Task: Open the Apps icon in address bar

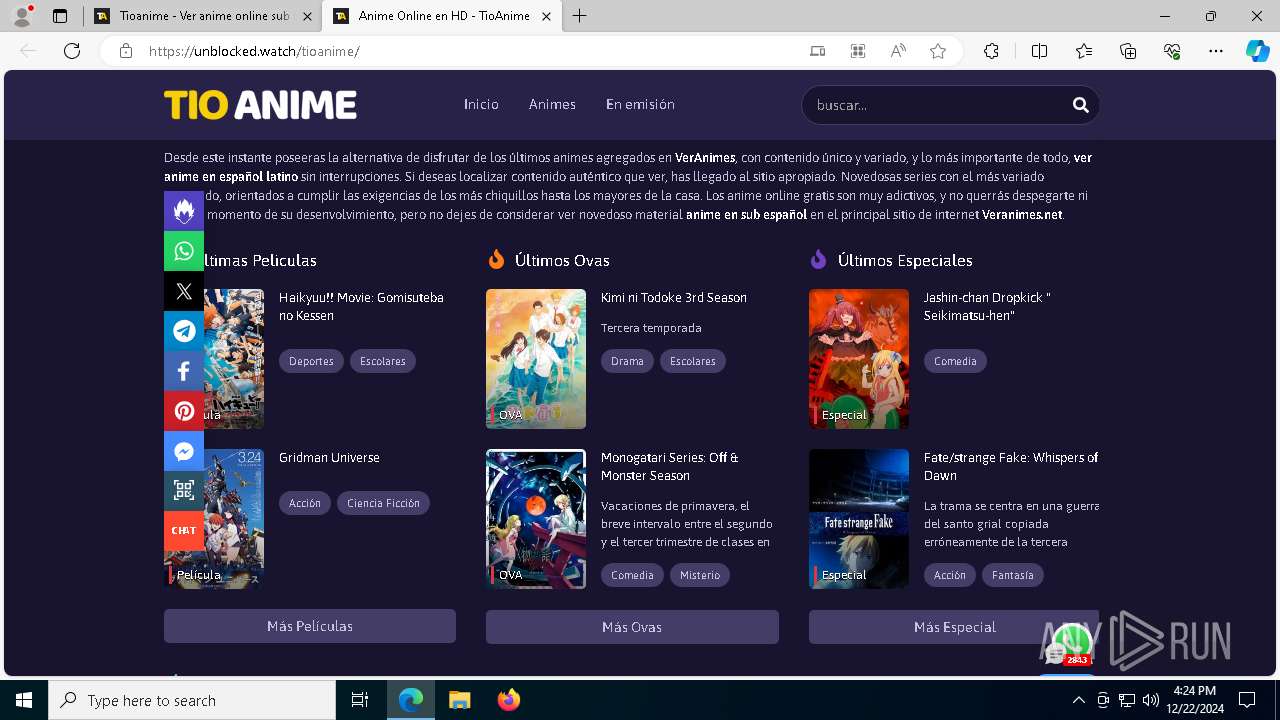Action: [x=858, y=51]
